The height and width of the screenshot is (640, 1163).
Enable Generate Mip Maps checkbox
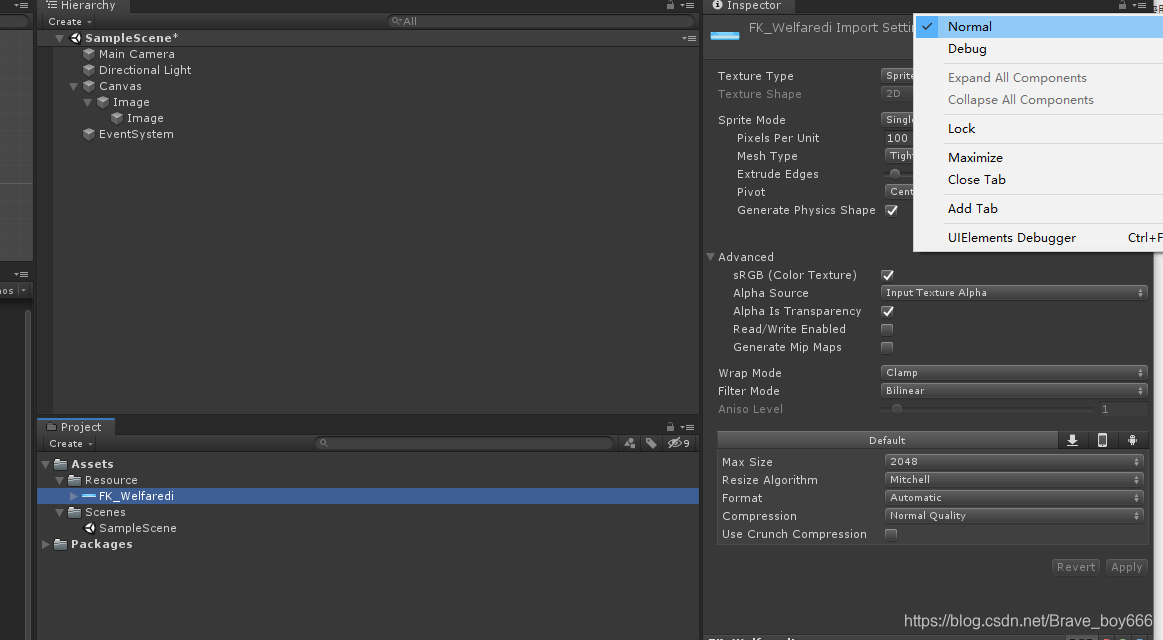(x=887, y=347)
